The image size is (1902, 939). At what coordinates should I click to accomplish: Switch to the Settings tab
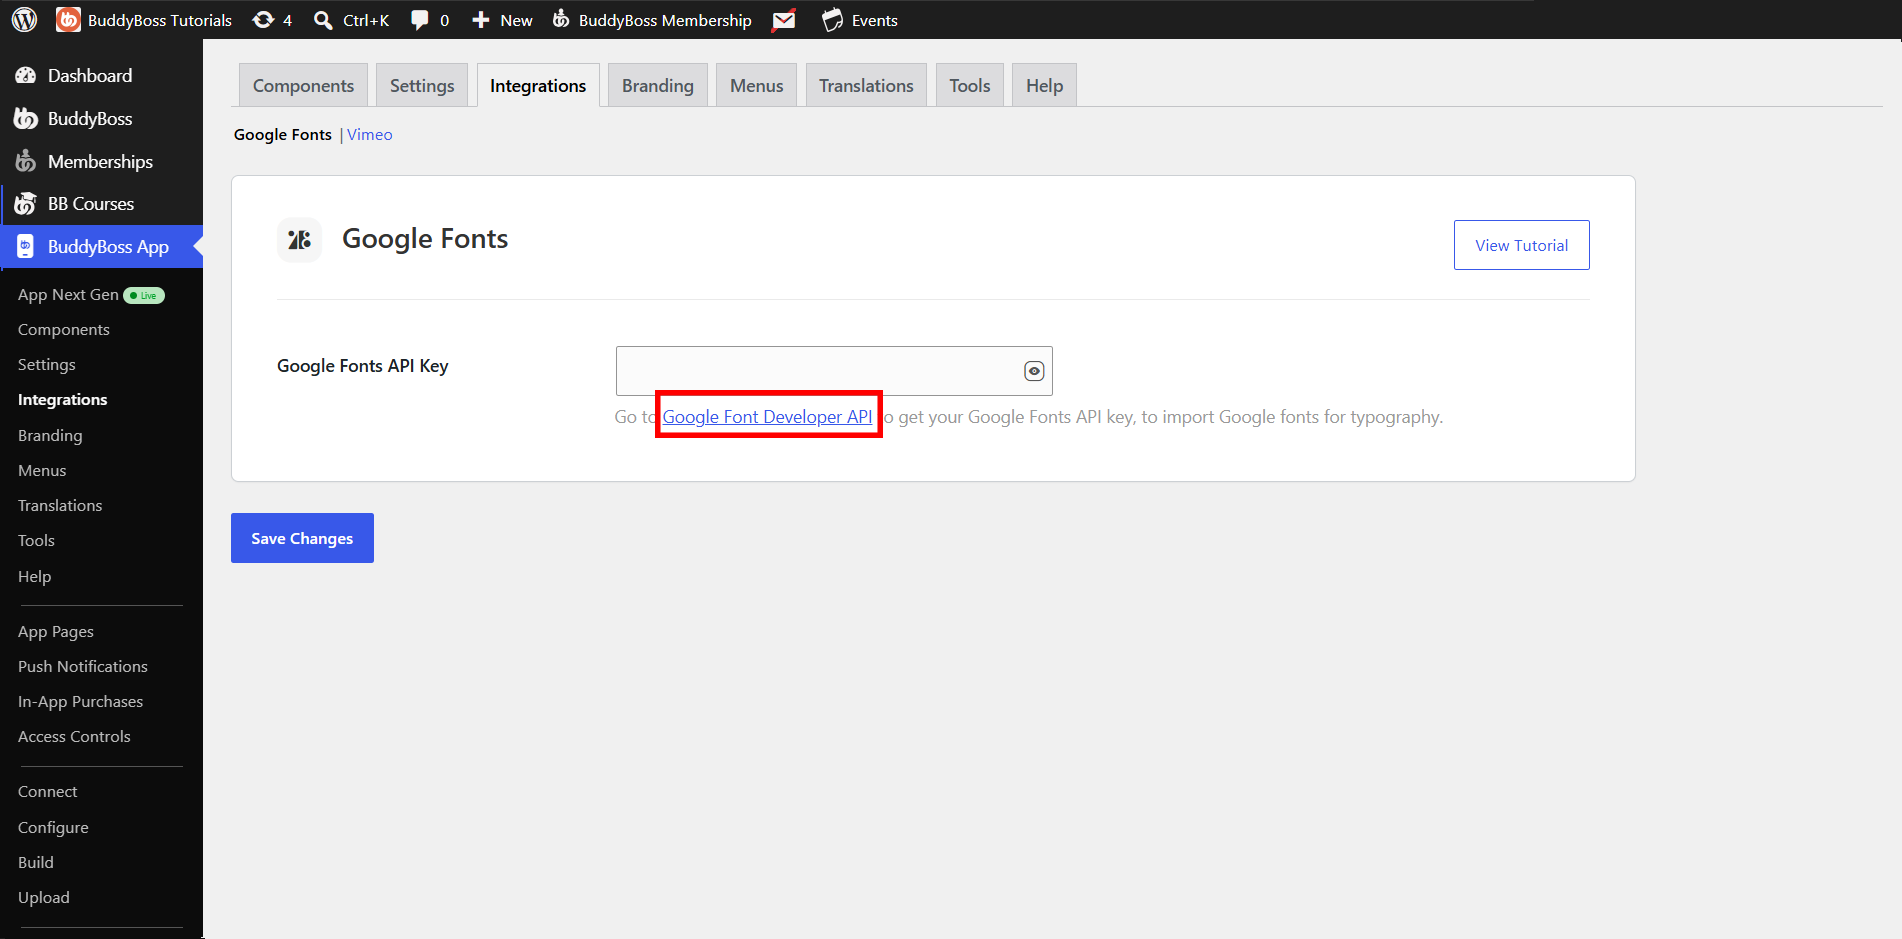[x=422, y=86]
